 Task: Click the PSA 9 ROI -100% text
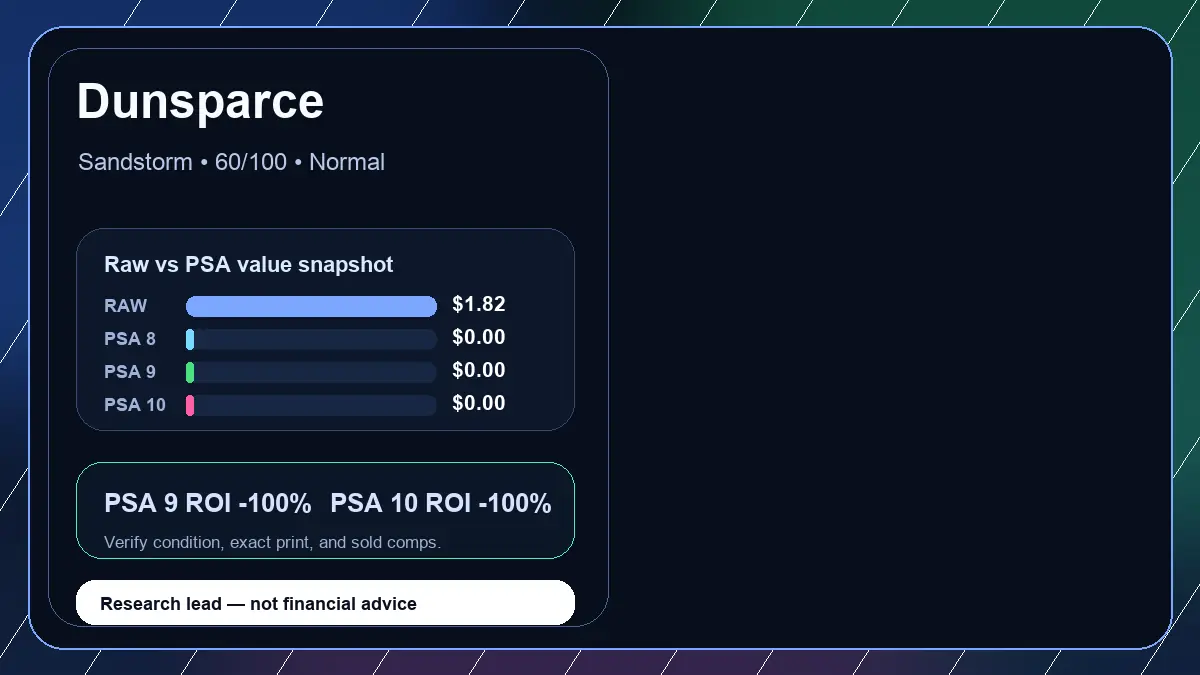point(208,504)
